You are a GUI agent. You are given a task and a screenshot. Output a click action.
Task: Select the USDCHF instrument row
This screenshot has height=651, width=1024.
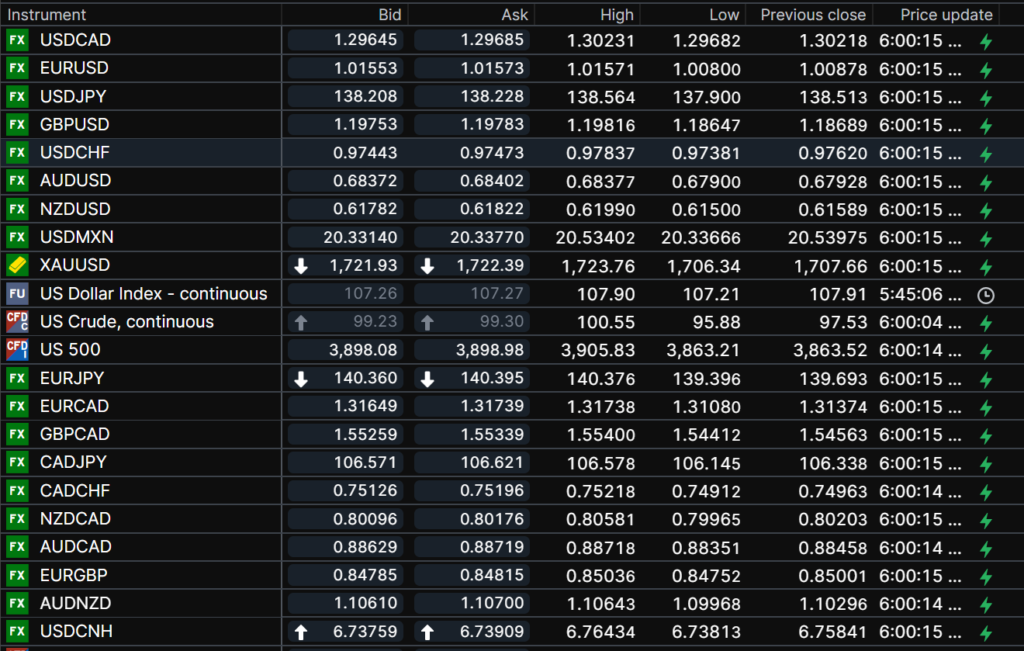(x=75, y=153)
